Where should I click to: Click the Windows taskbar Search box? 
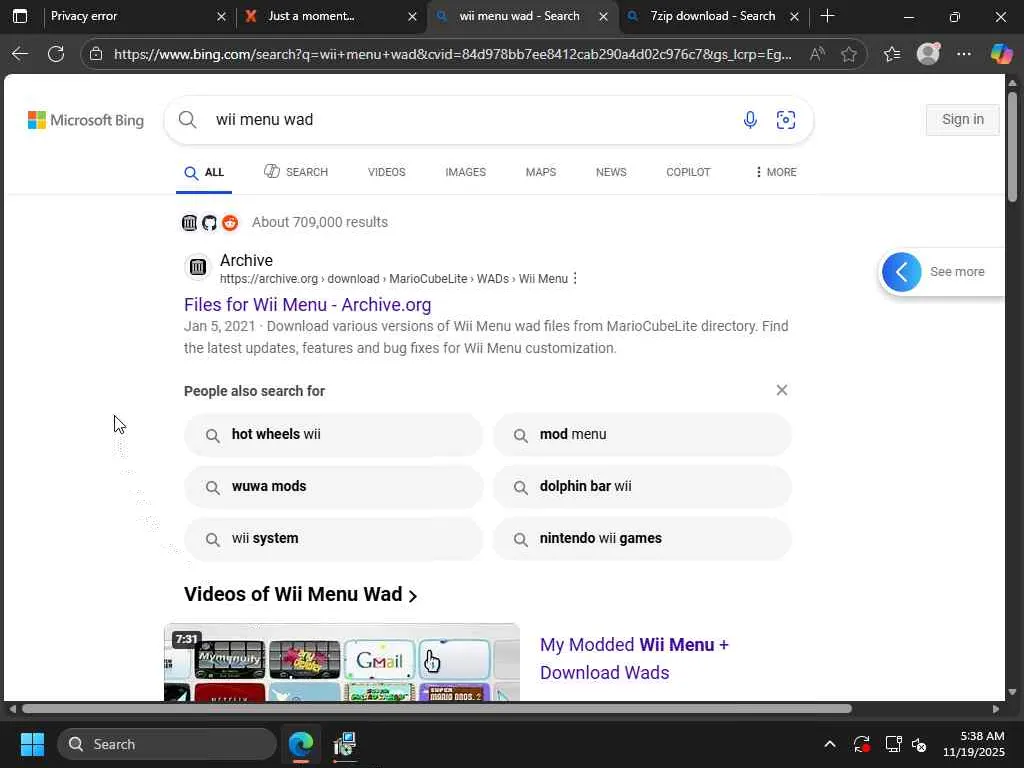[167, 744]
